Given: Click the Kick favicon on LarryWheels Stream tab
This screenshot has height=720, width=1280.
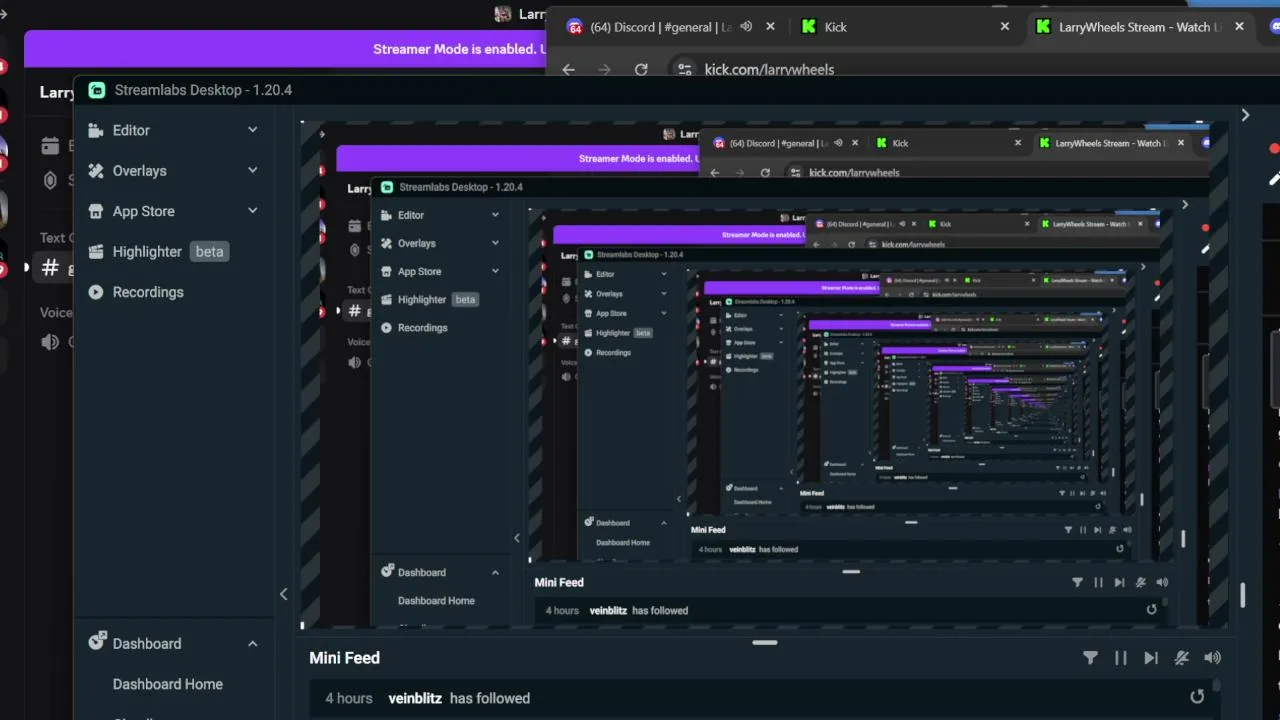Looking at the screenshot, I should click(x=1043, y=27).
